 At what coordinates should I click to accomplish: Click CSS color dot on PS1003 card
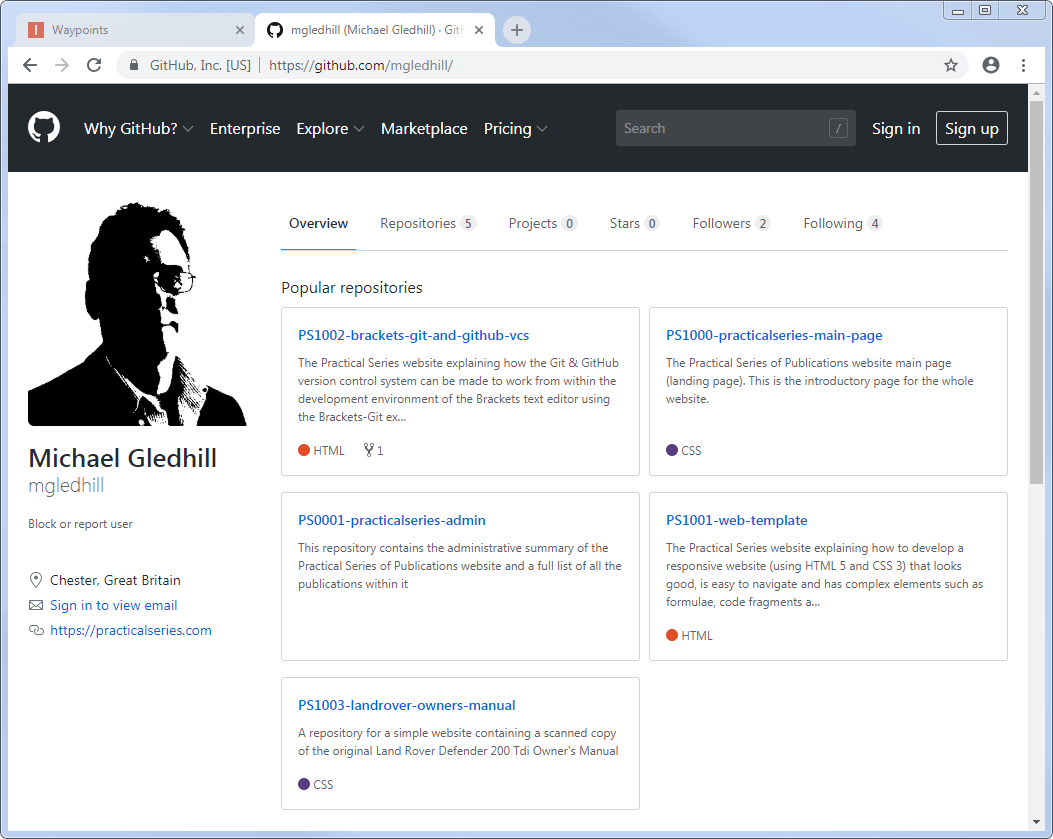304,784
